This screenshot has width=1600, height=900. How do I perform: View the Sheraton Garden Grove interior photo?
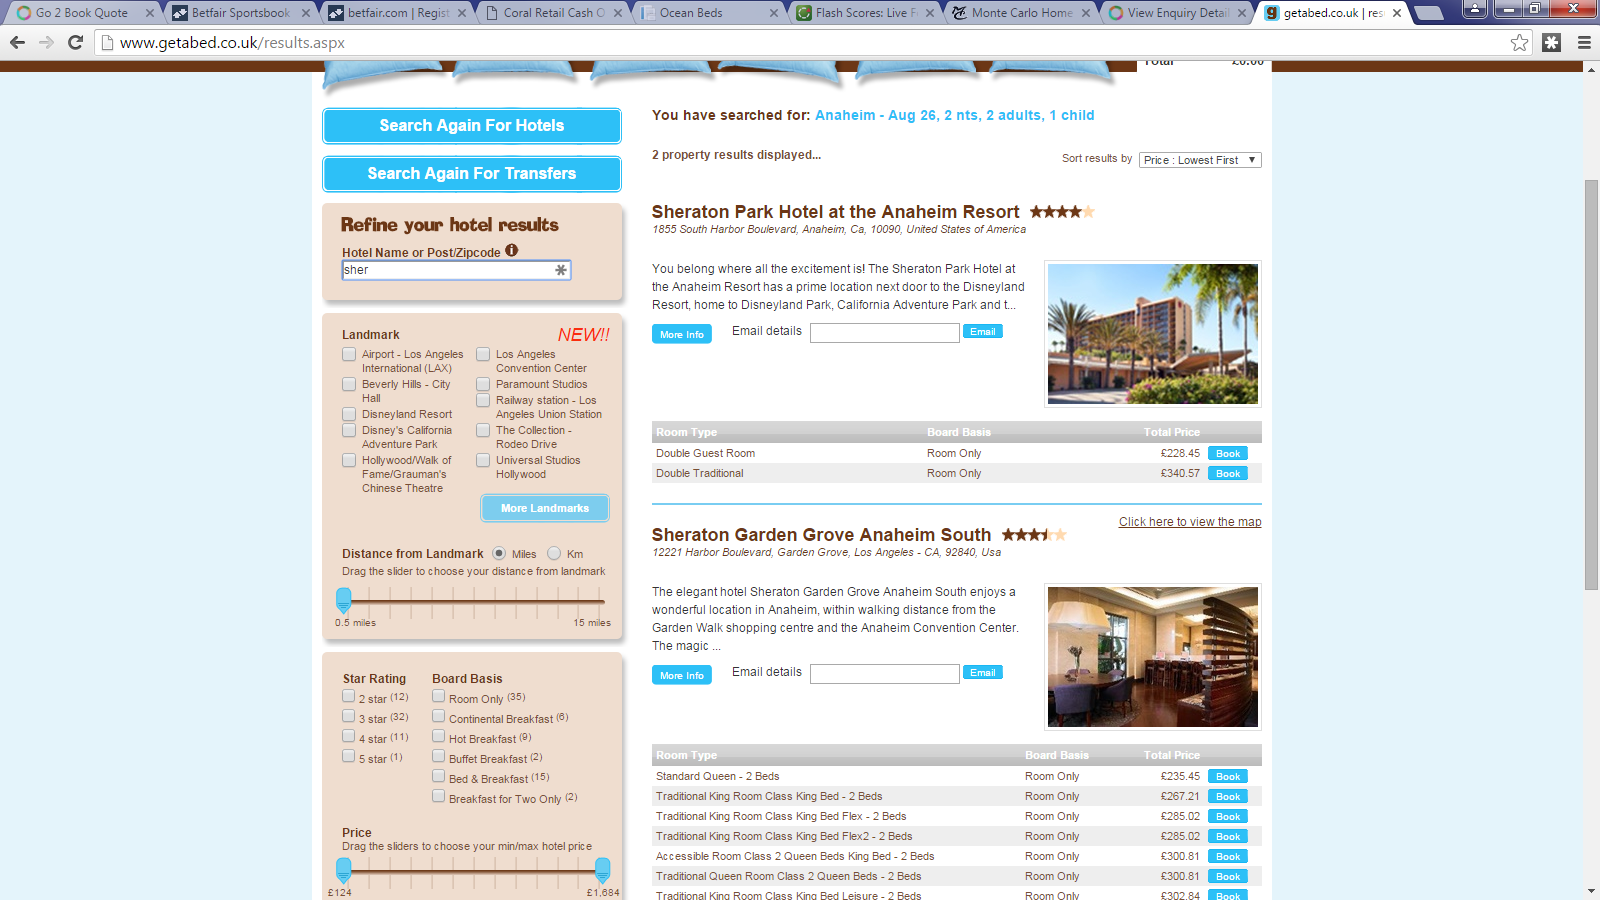[1153, 657]
